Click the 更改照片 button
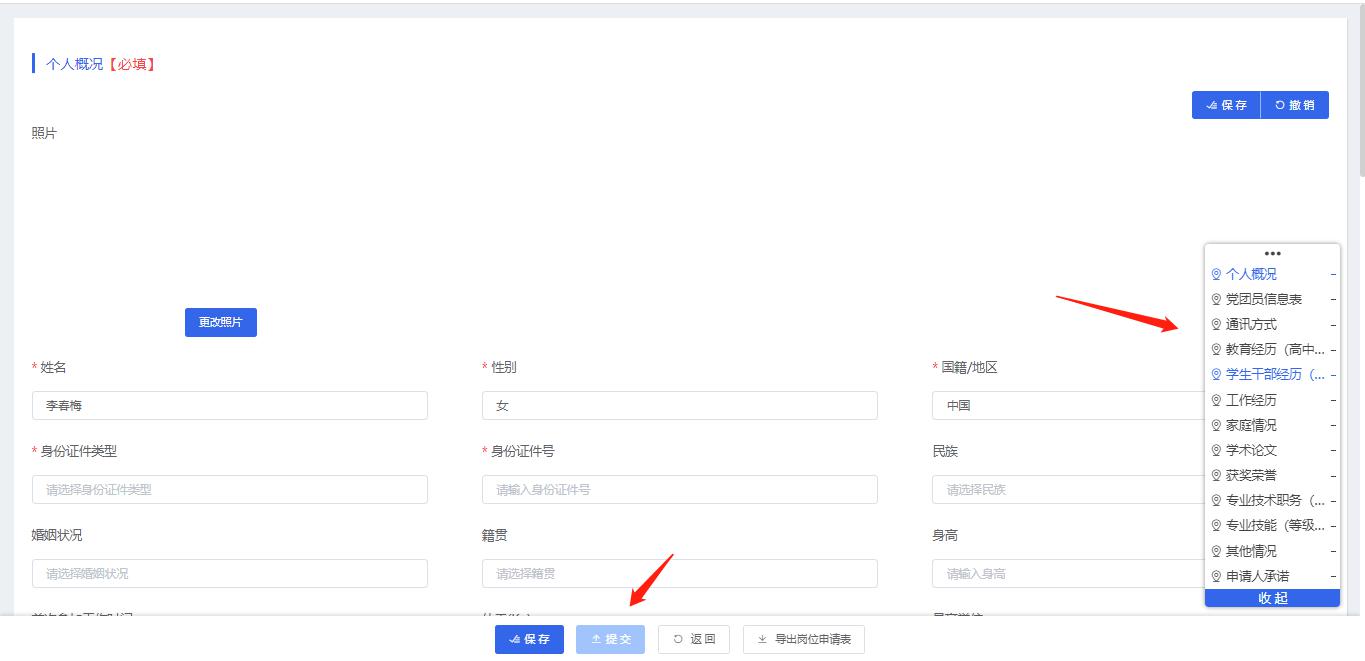The width and height of the screenshot is (1365, 661). click(220, 322)
